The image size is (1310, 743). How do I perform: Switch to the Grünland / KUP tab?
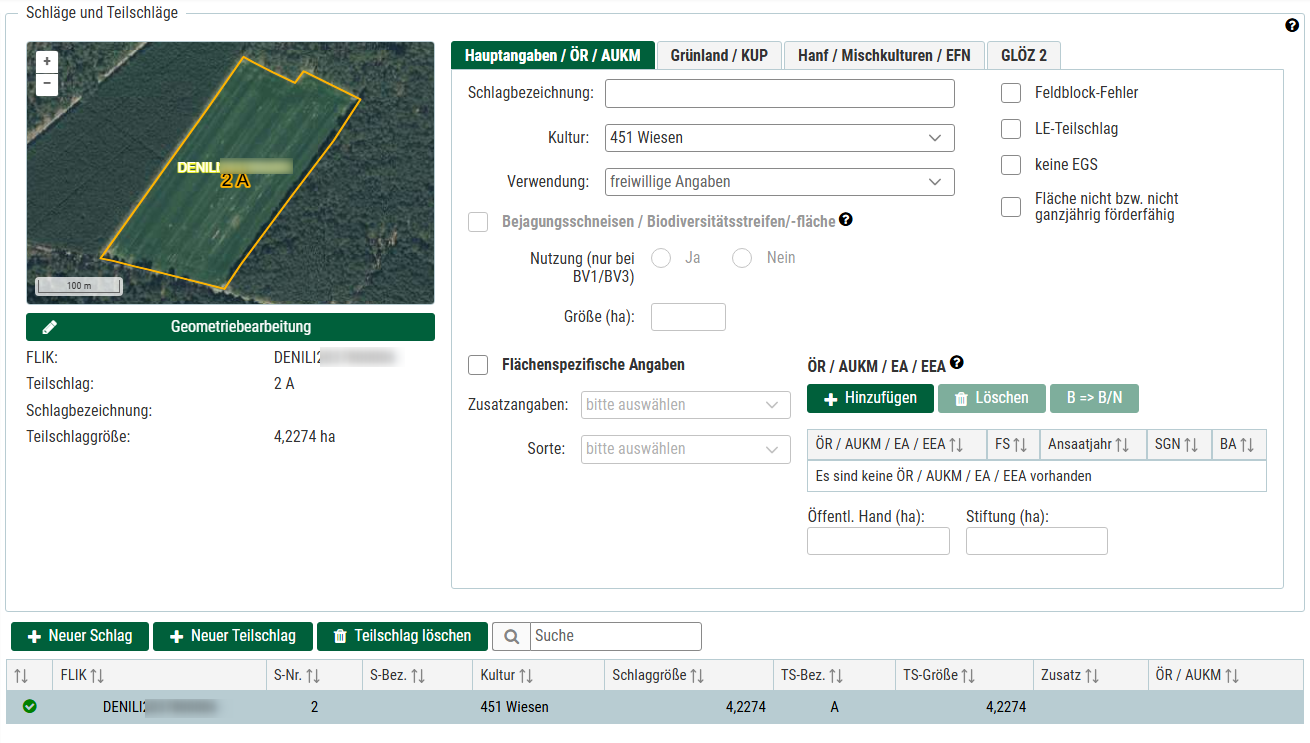(x=719, y=55)
